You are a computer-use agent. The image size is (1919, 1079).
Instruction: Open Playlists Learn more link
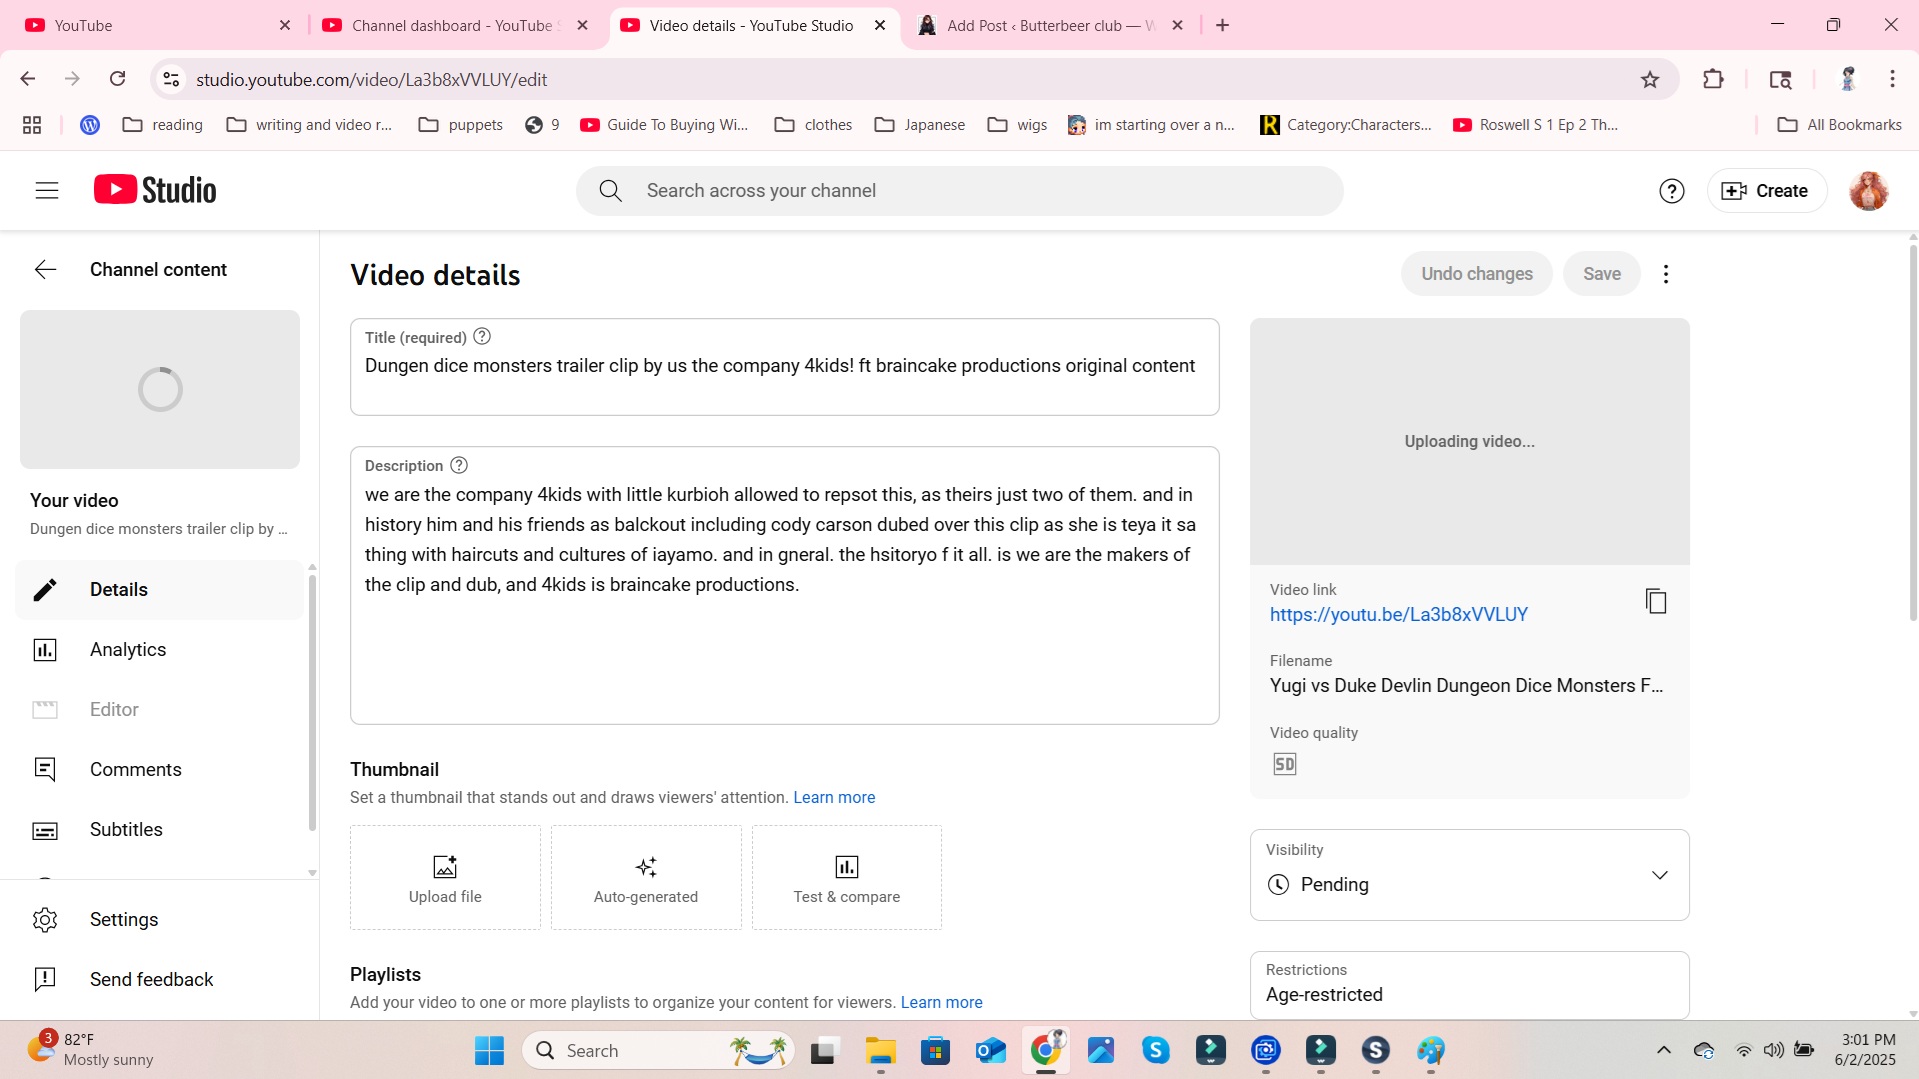point(941,1003)
